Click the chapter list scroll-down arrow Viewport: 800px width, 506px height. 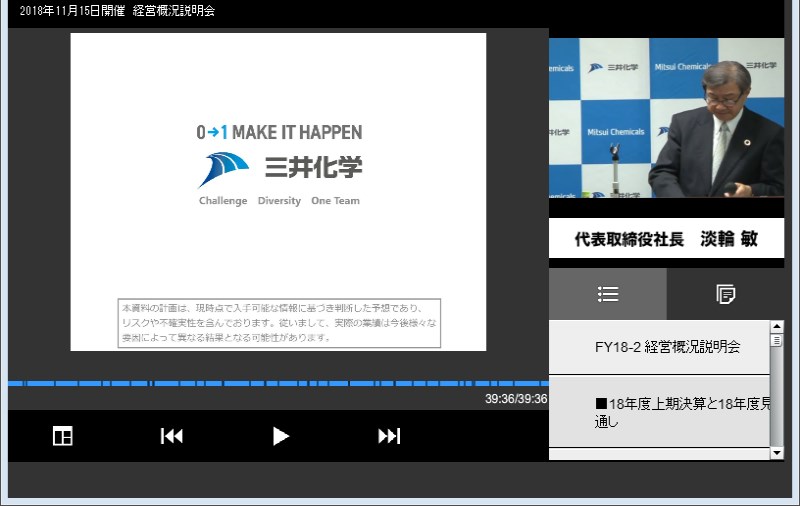point(777,453)
